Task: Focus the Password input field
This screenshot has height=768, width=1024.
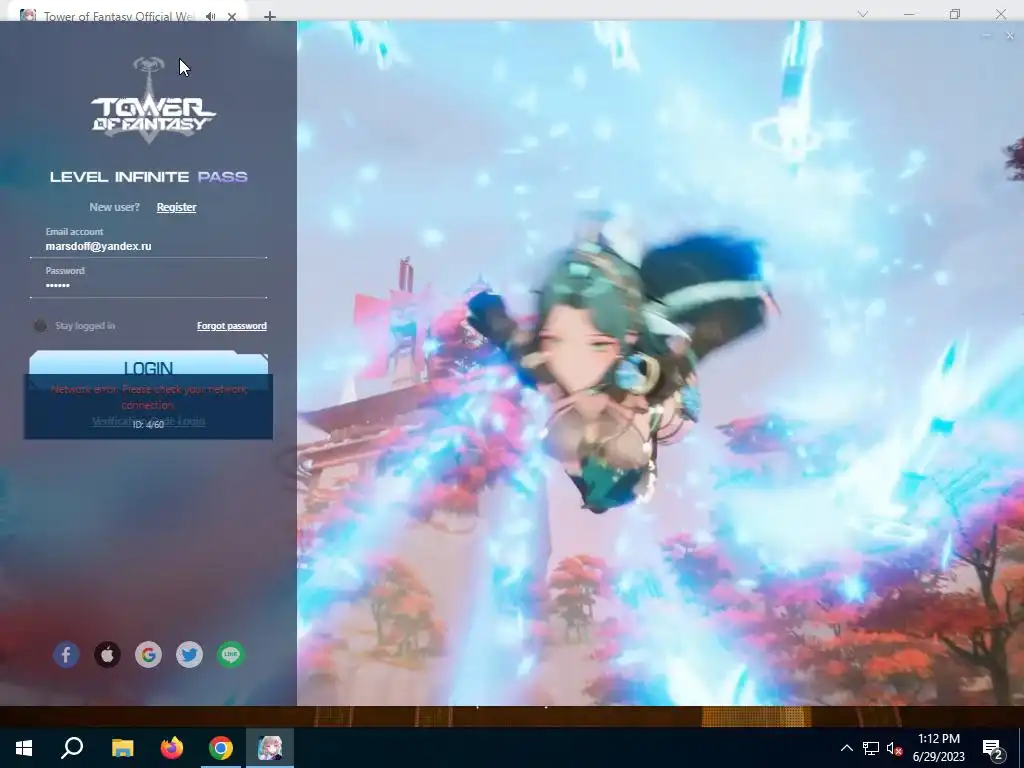Action: (148, 285)
